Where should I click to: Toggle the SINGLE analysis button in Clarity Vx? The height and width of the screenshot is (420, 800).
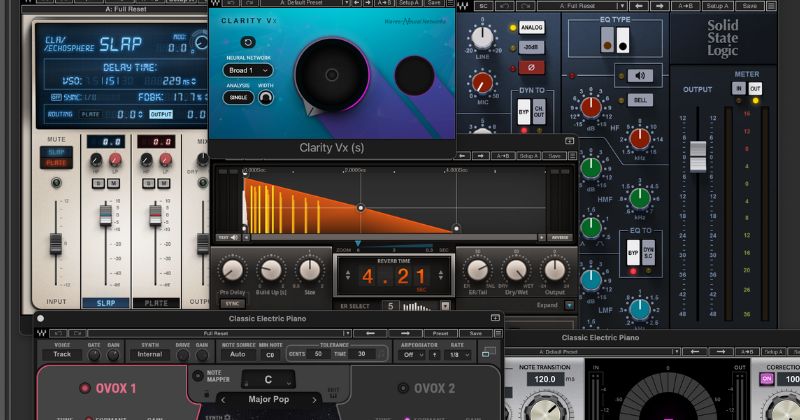[238, 97]
